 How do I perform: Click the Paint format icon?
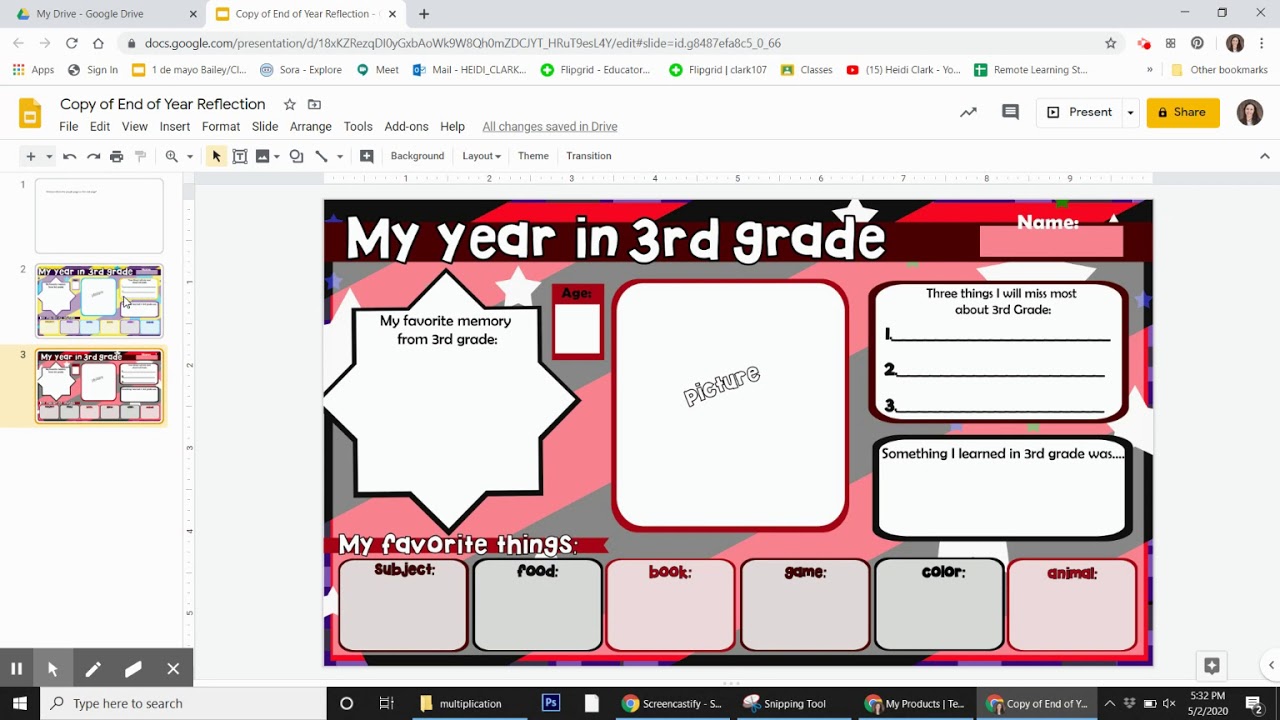point(141,156)
